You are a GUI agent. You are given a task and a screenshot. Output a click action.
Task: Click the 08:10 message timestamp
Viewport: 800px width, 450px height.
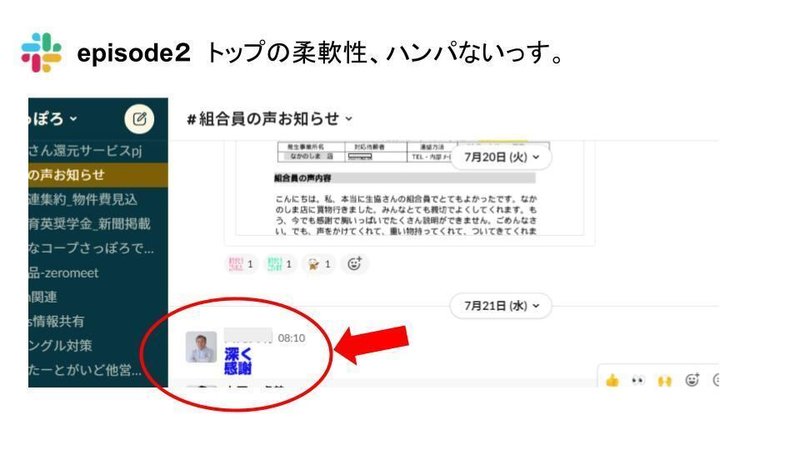point(291,338)
